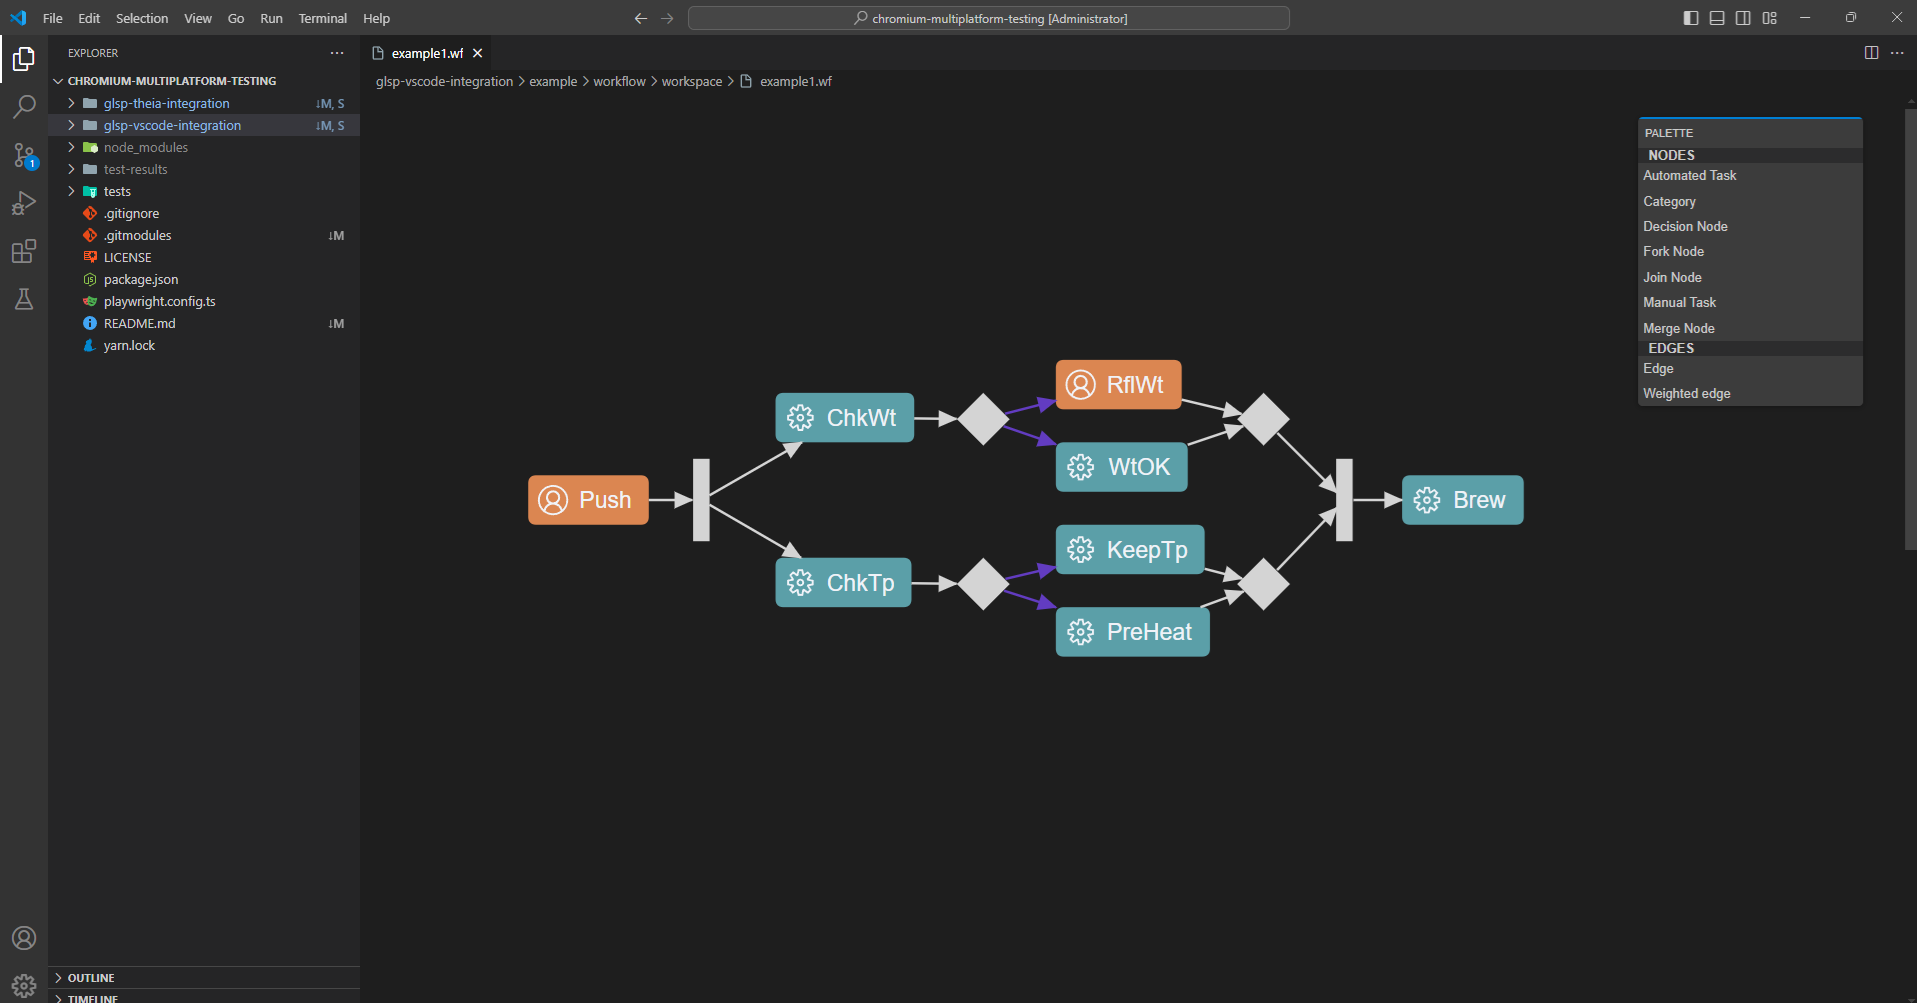Click the chromium-multiplatform-testing search box
1917x1003 pixels.
[988, 18]
